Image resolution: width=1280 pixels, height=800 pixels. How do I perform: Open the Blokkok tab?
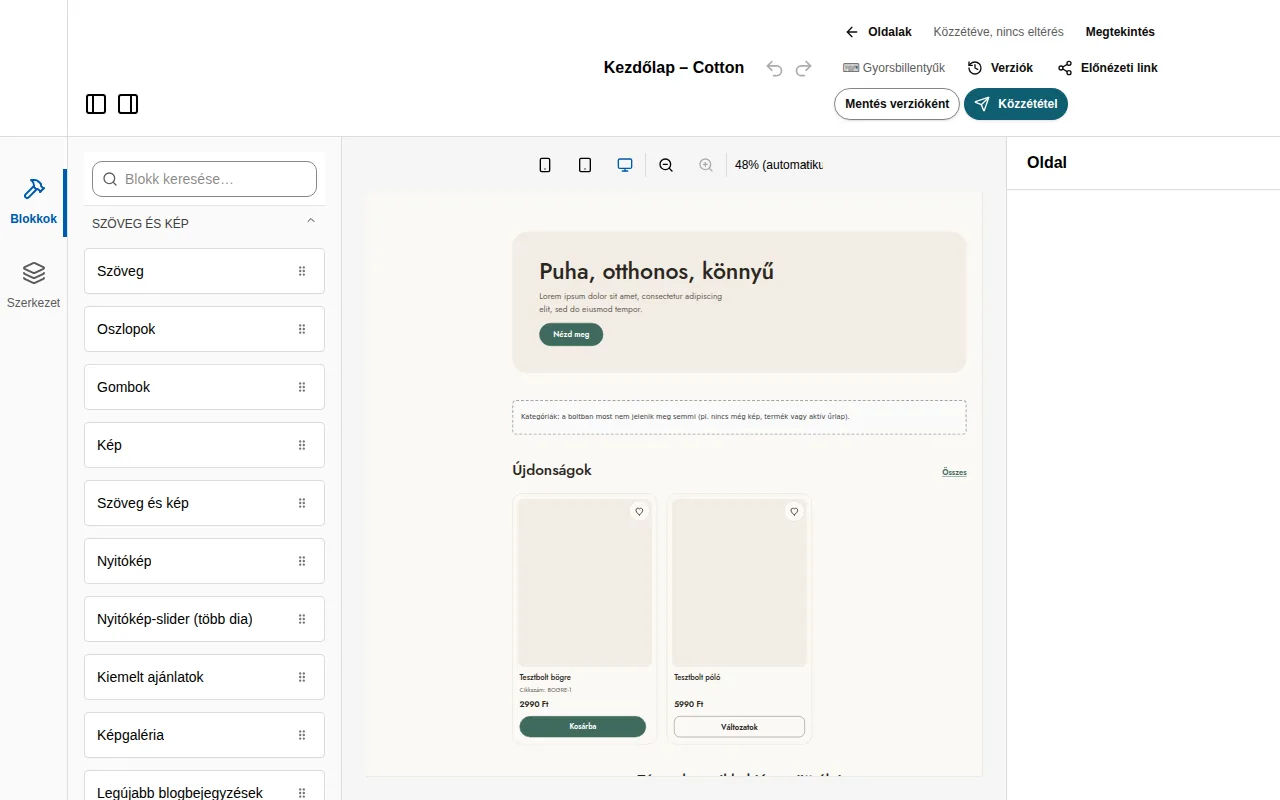tap(34, 202)
